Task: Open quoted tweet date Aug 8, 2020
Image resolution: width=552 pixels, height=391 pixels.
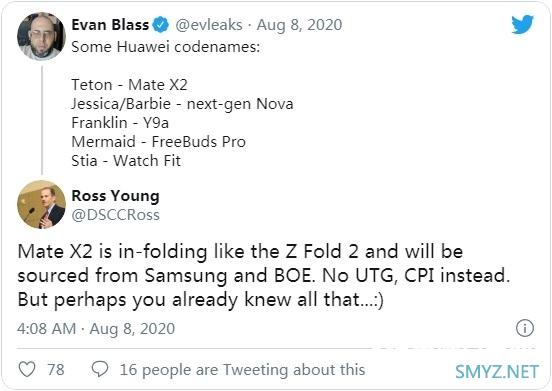Action: tap(299, 25)
